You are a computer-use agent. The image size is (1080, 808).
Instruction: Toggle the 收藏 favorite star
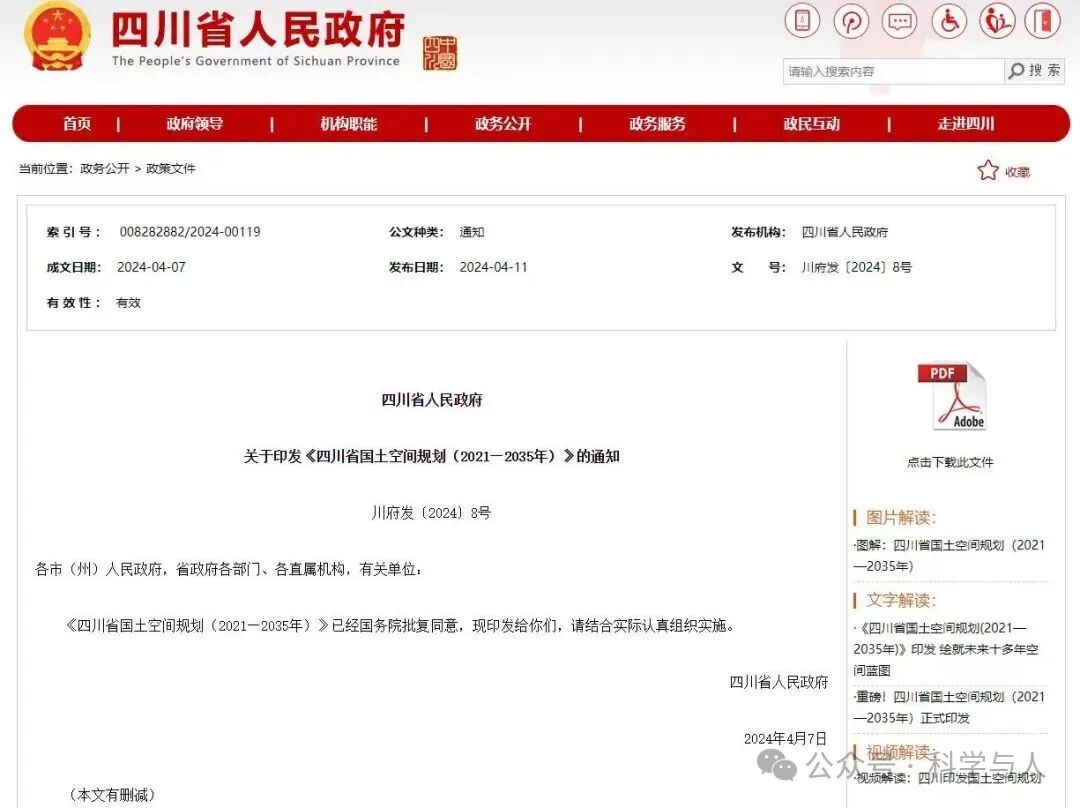click(x=988, y=170)
